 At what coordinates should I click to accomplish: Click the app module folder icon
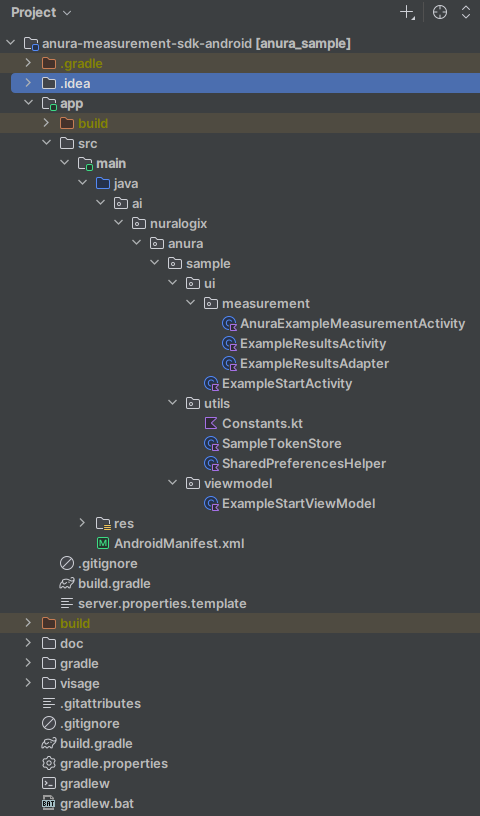tap(49, 104)
